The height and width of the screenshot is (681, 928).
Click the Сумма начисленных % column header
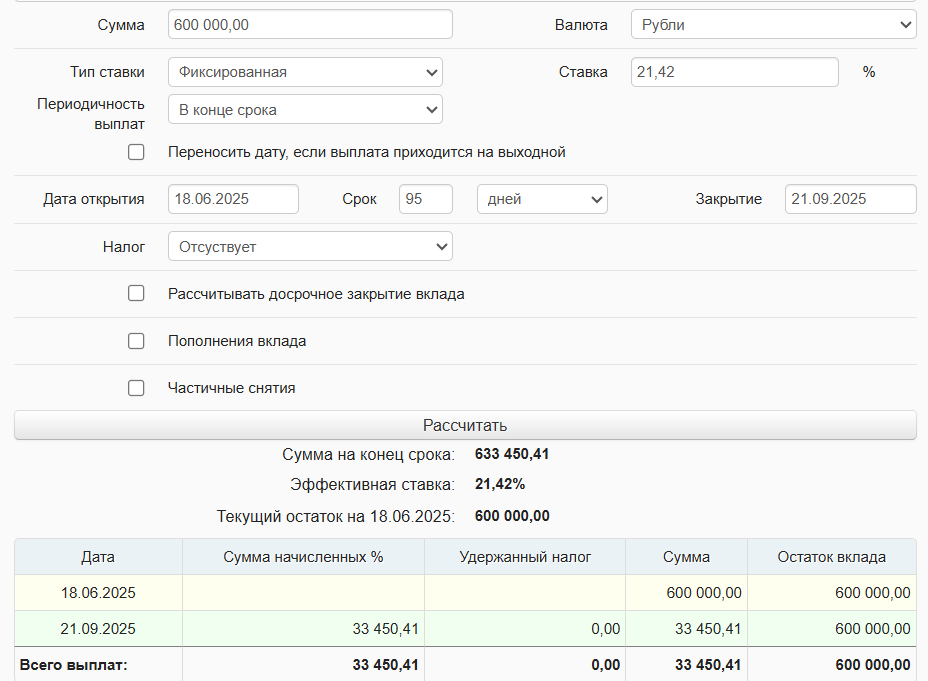click(303, 557)
